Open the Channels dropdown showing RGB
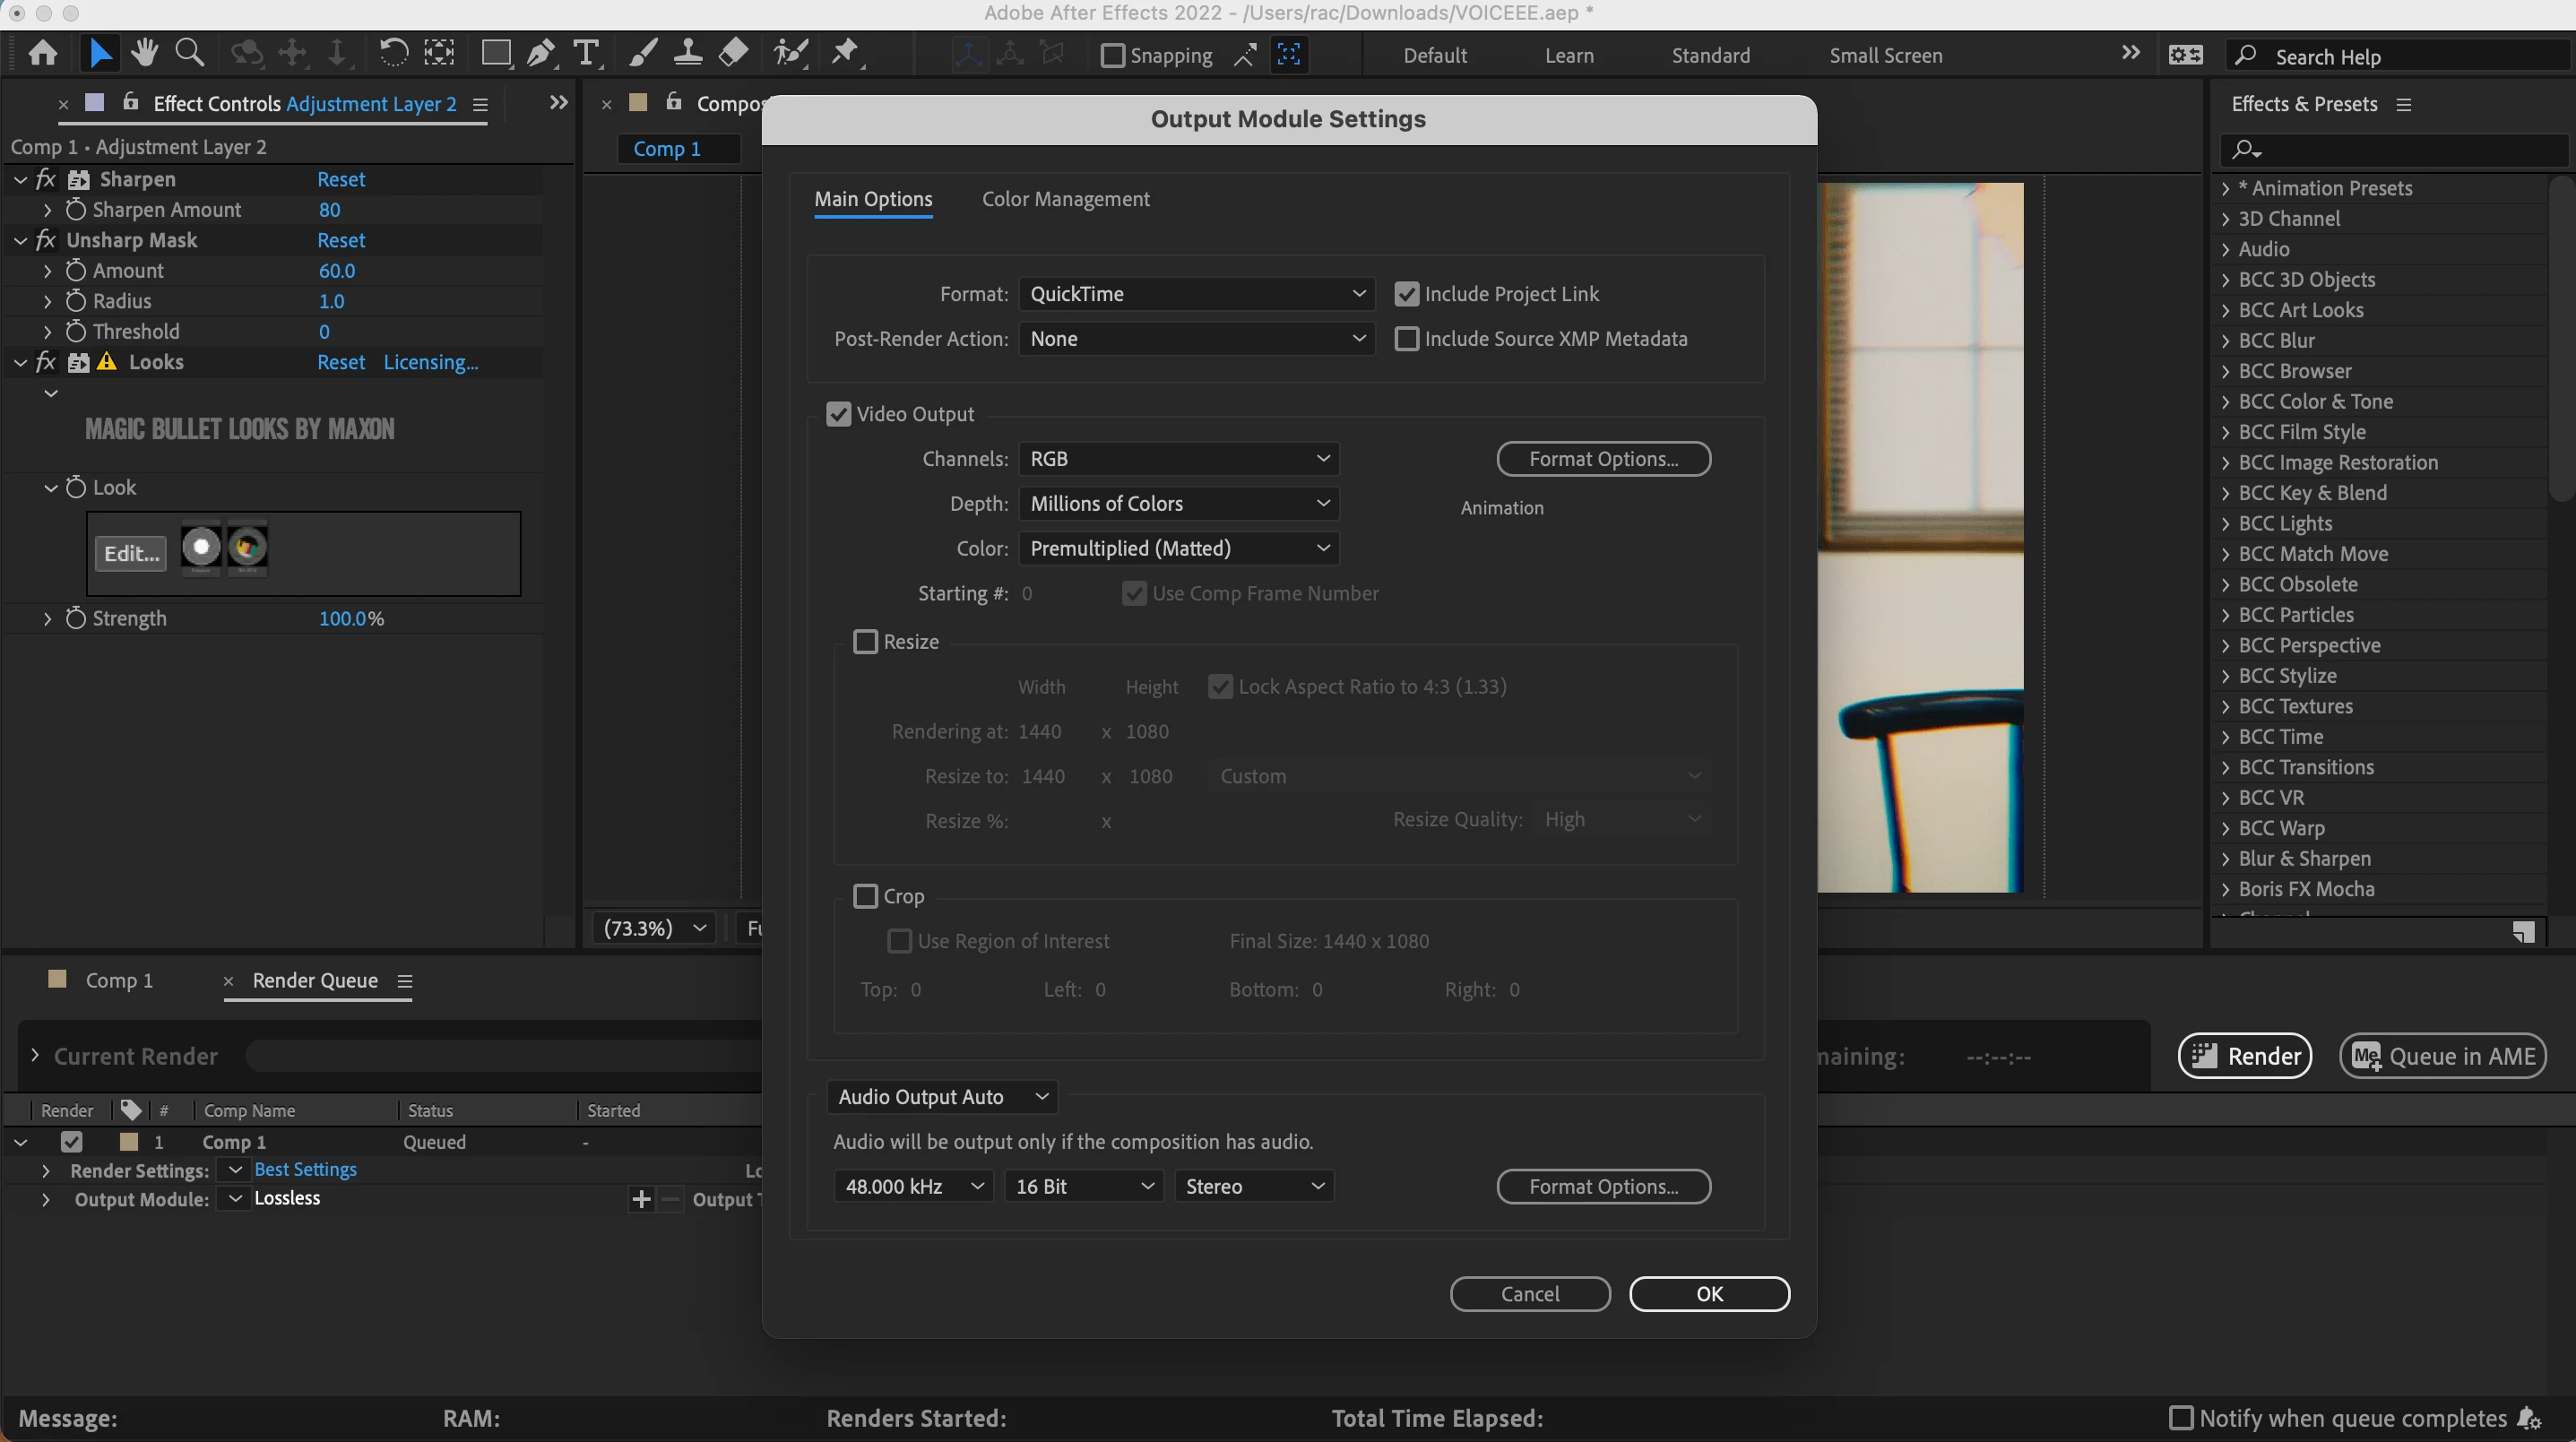 1178,459
